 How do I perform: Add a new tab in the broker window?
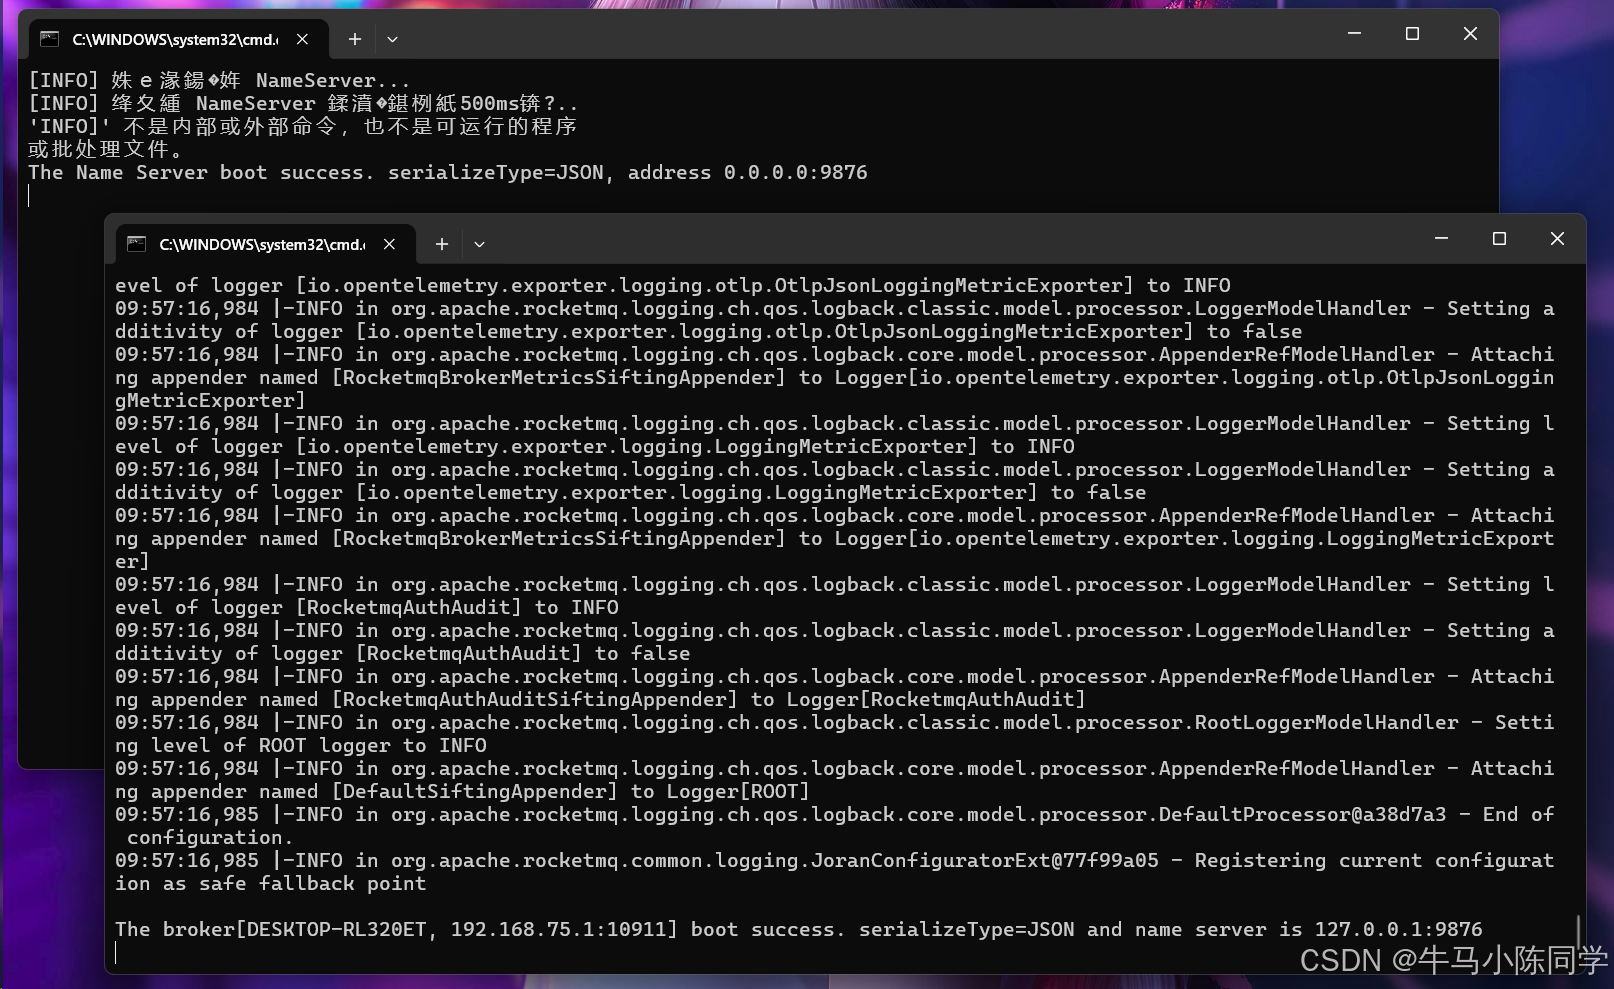(x=441, y=244)
